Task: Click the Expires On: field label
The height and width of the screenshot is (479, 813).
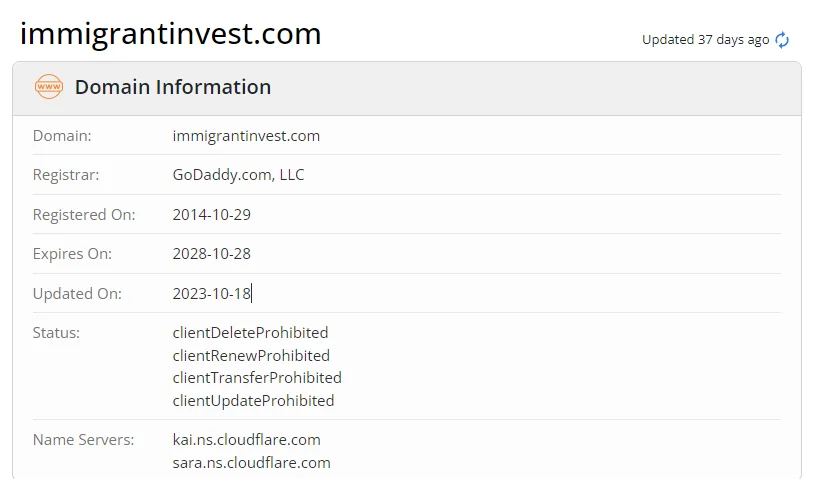Action: point(72,254)
